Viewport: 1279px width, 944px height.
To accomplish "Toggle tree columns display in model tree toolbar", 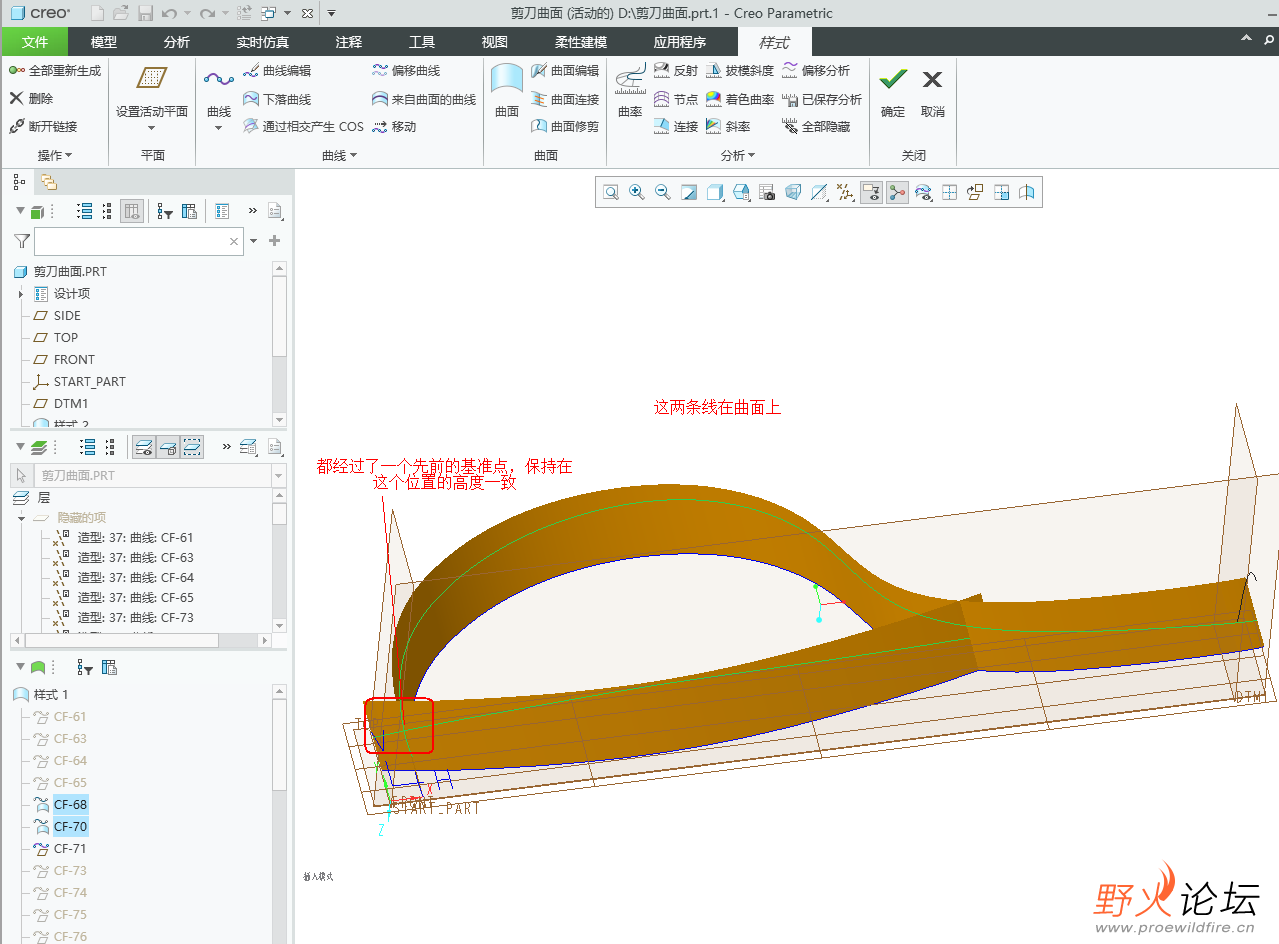I will tap(132, 211).
